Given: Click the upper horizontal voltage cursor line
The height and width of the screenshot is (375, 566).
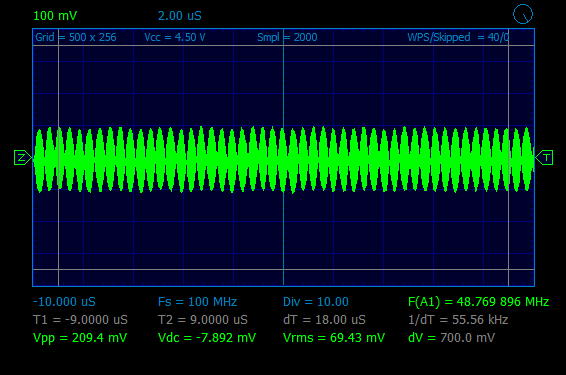Looking at the screenshot, I should click(283, 45).
